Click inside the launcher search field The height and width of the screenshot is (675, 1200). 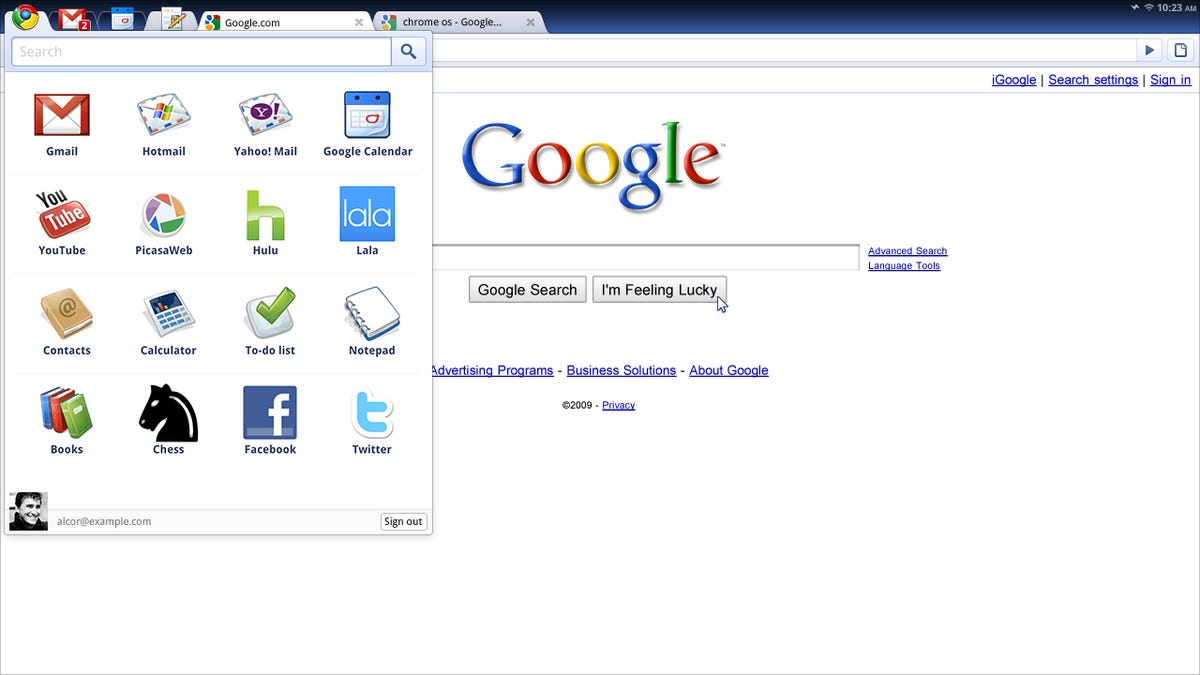coord(200,50)
